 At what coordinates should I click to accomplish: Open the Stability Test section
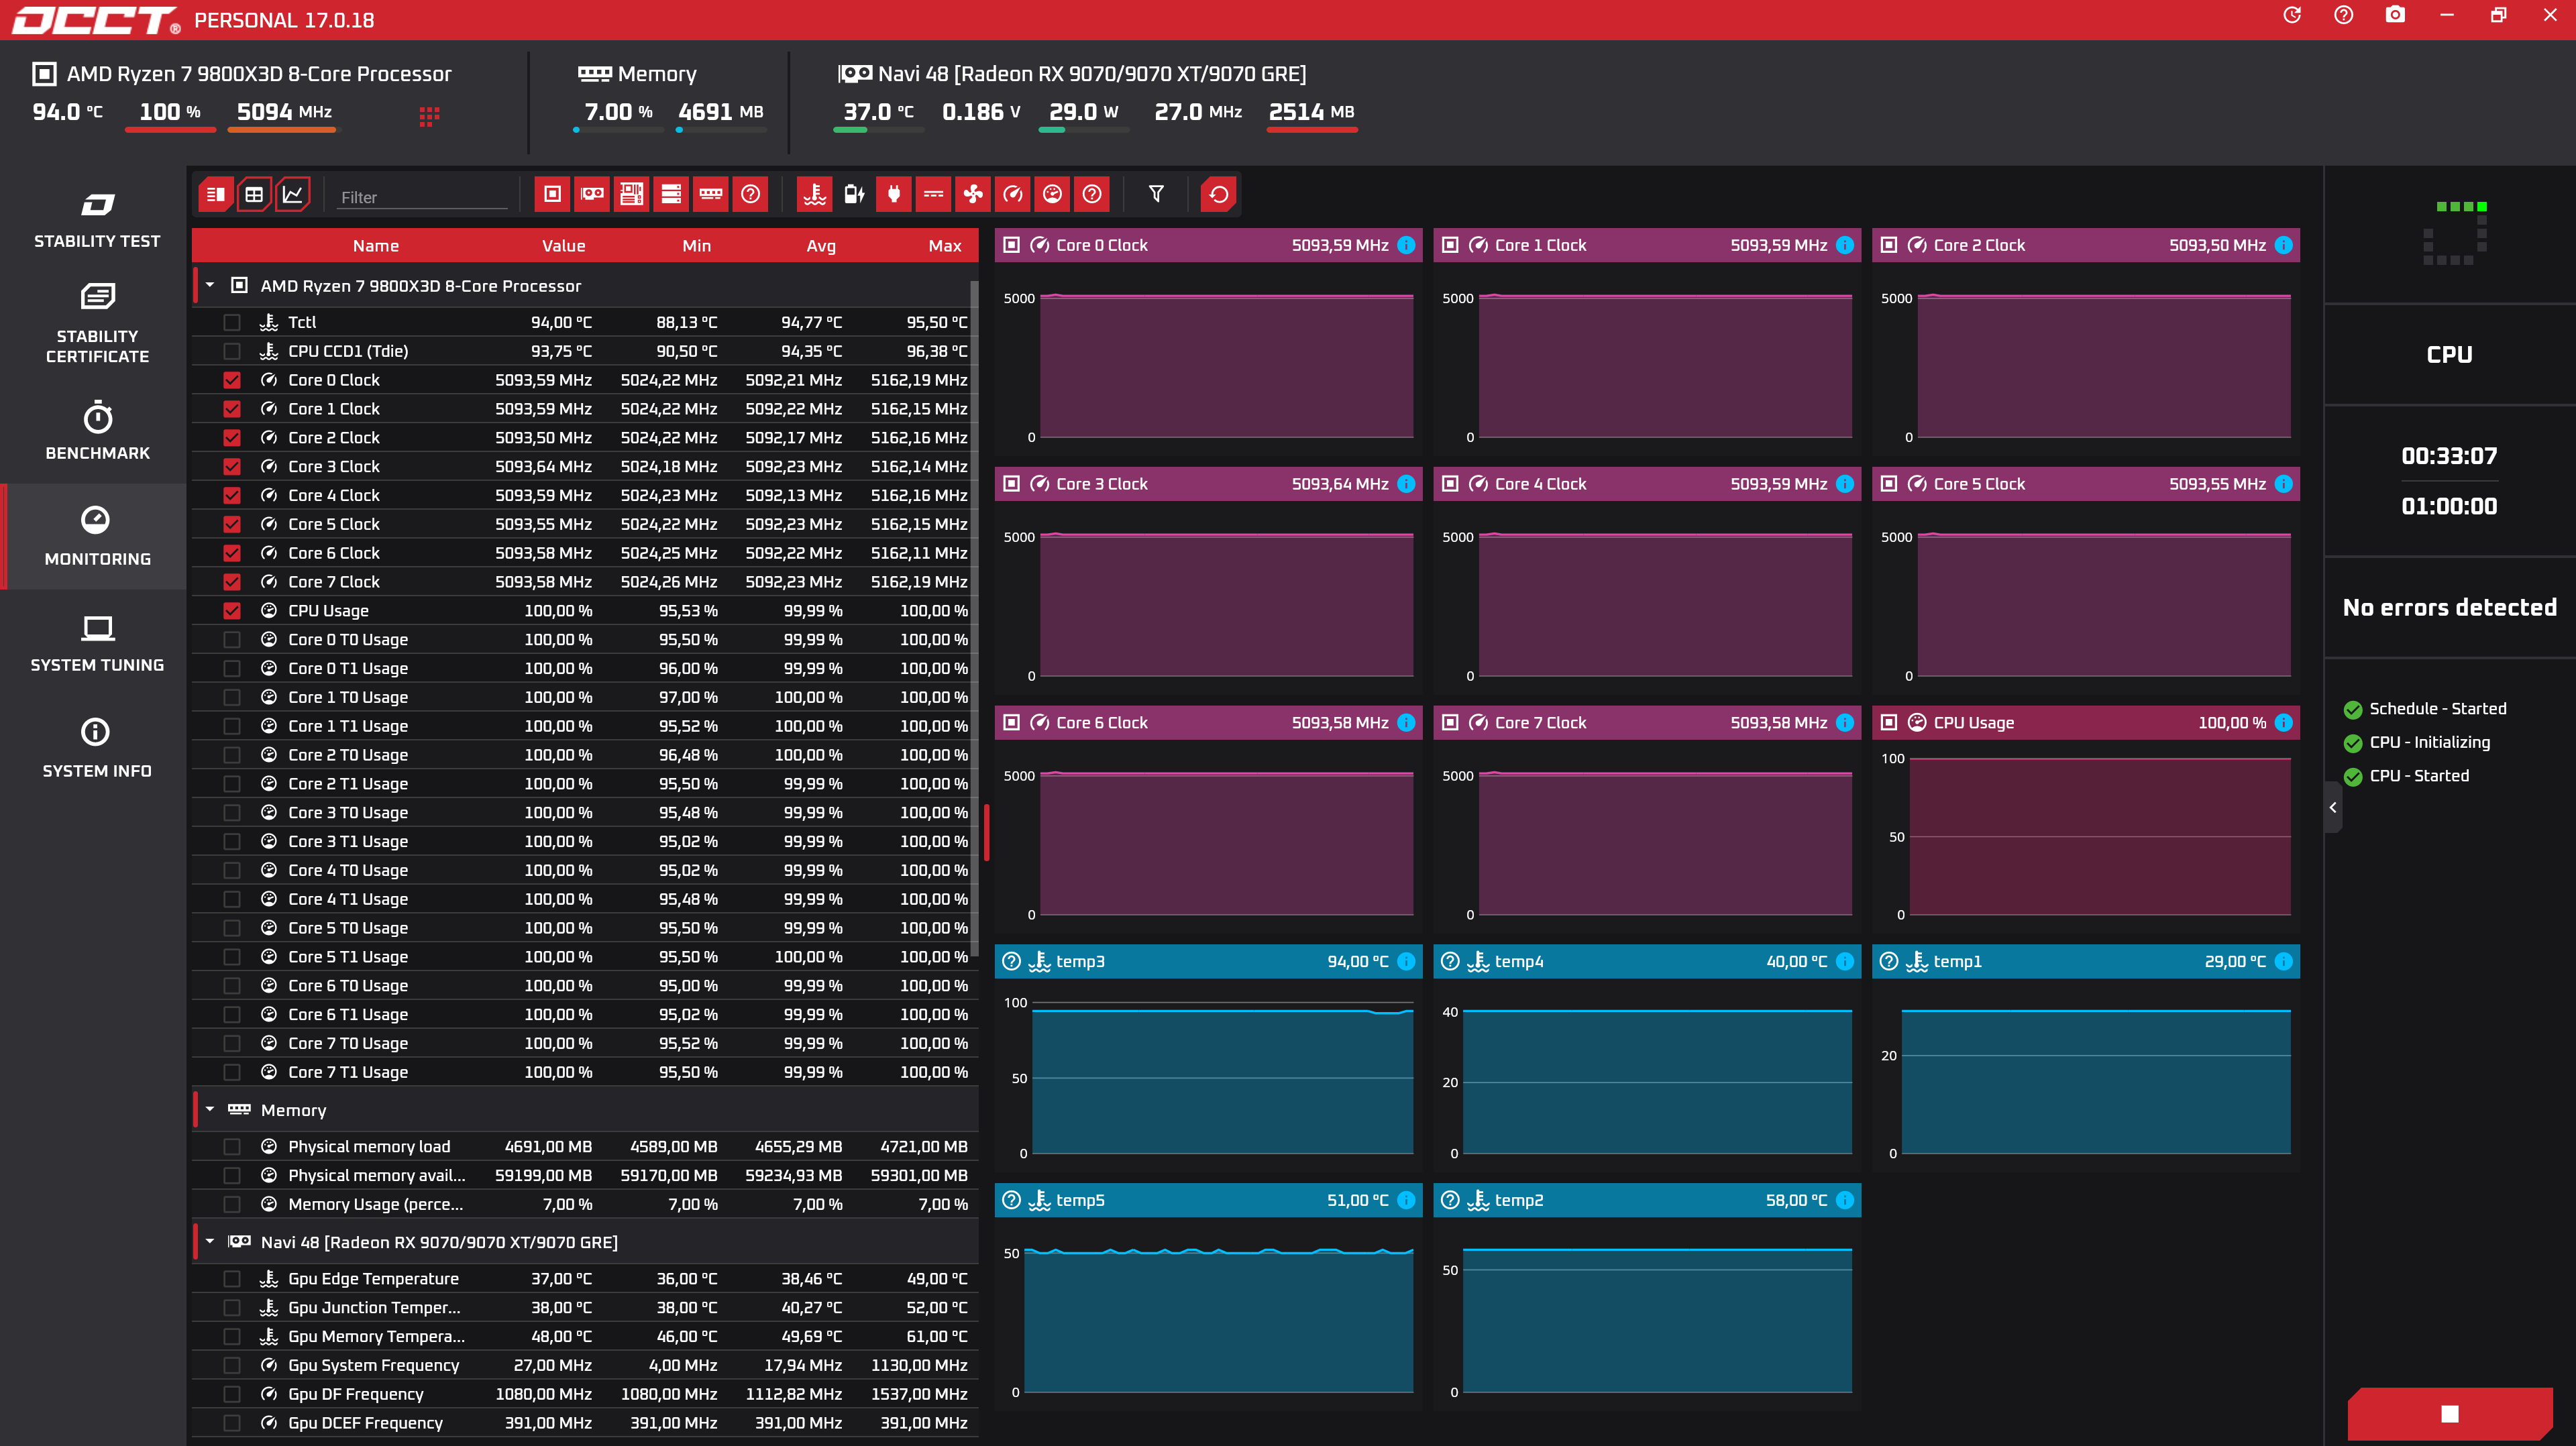click(97, 220)
